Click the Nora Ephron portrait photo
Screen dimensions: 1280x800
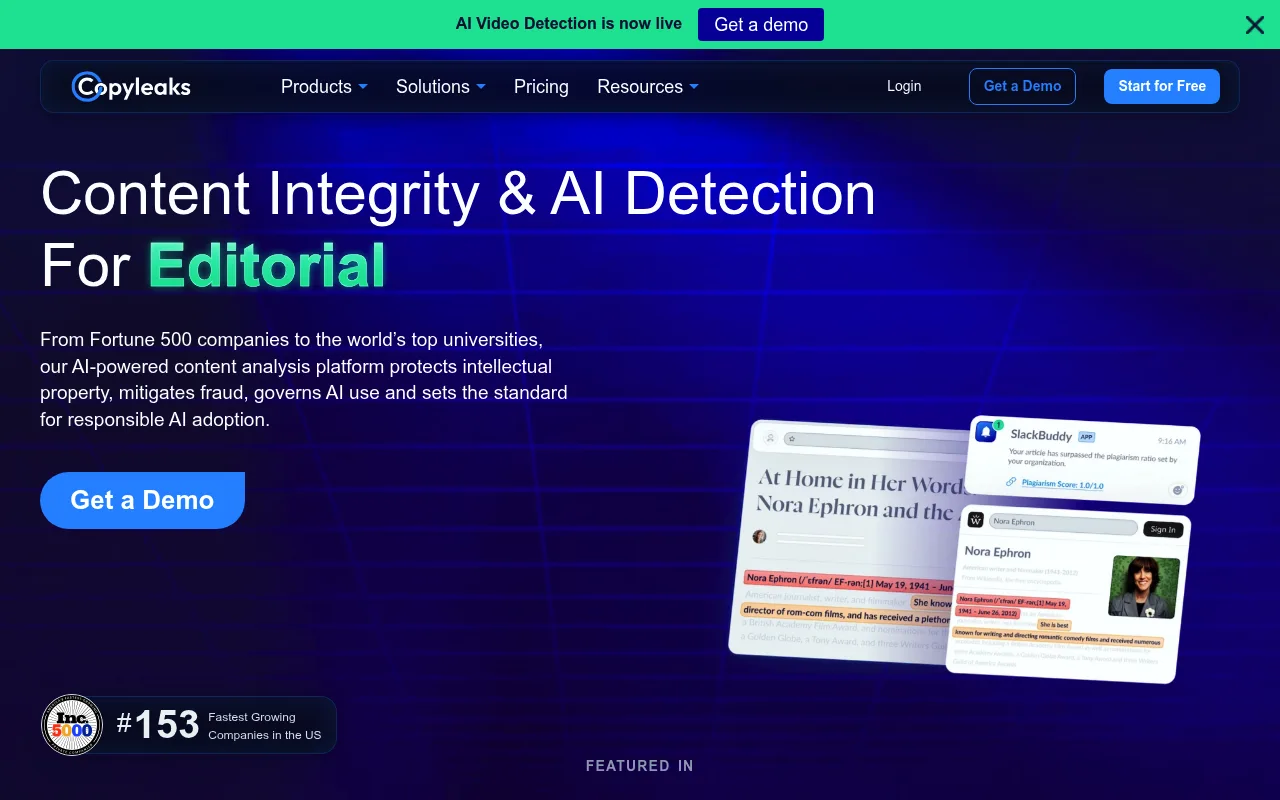[x=1144, y=587]
